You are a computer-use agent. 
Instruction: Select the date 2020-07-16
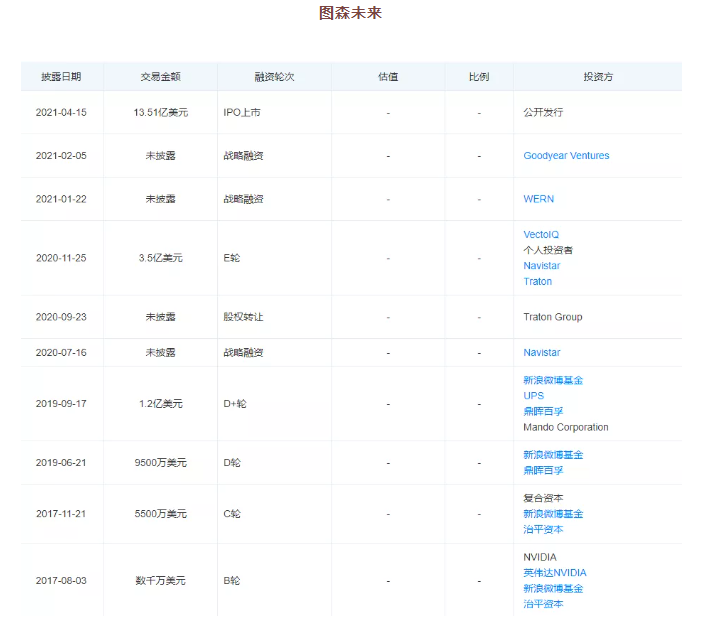(x=61, y=353)
